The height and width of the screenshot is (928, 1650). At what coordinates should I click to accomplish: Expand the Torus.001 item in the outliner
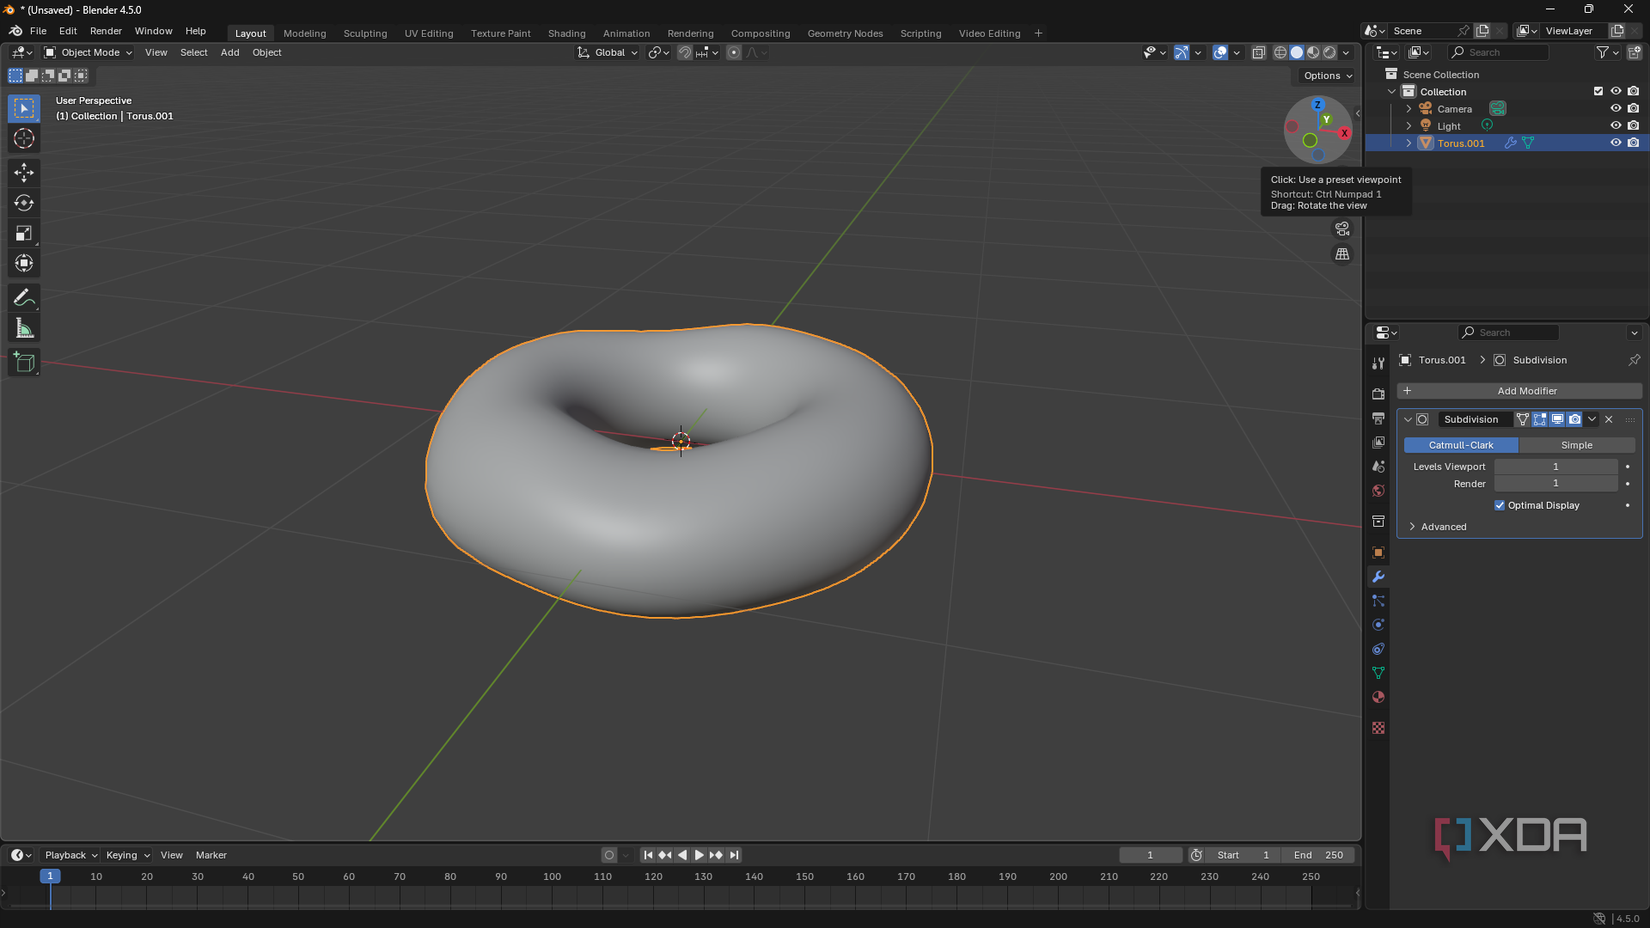point(1408,142)
